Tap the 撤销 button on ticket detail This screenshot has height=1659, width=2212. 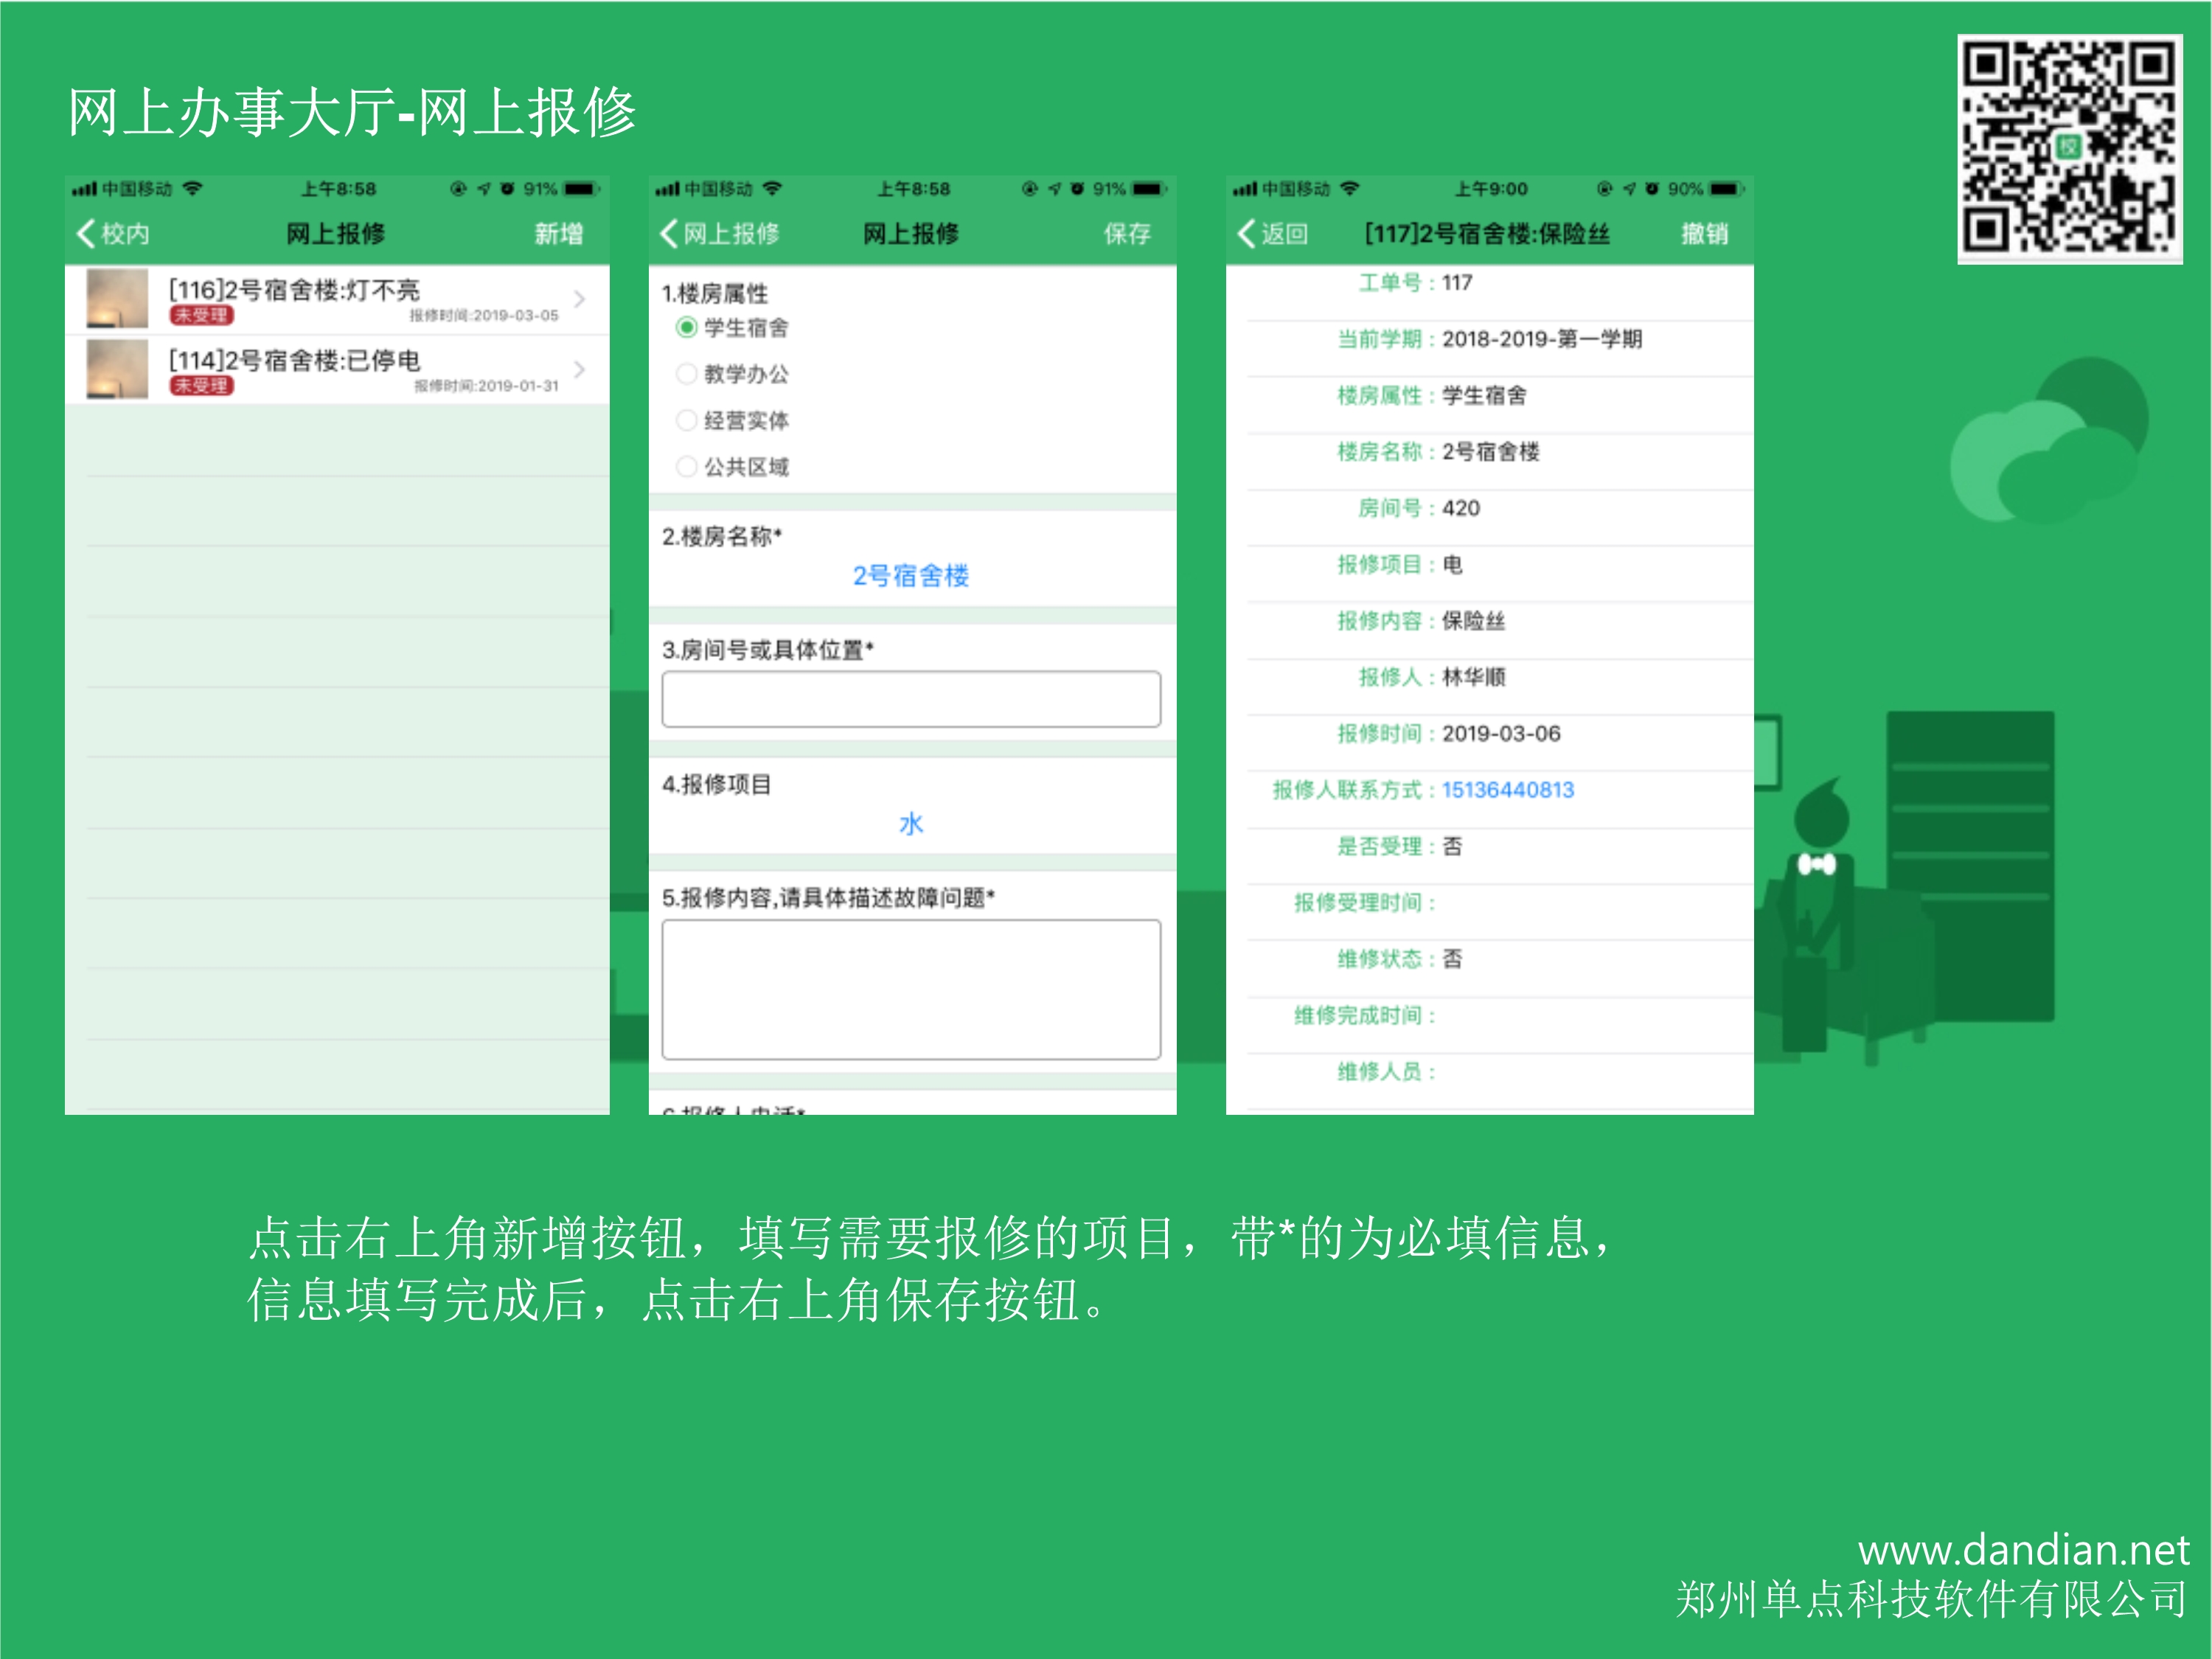tap(1704, 234)
